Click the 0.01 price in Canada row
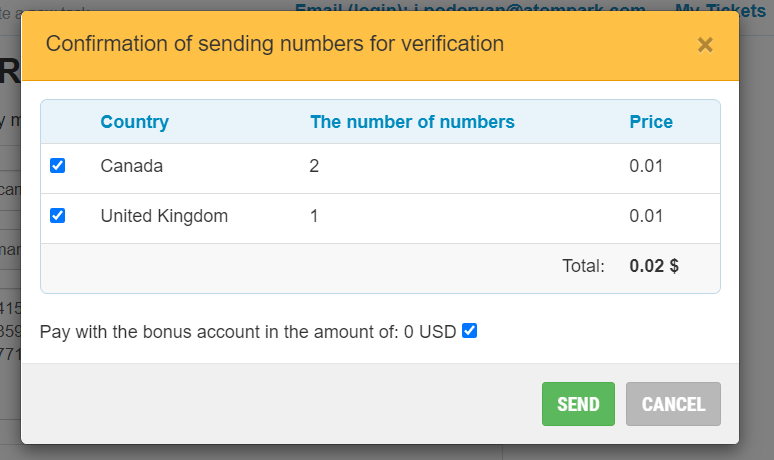This screenshot has width=774, height=460. click(646, 166)
